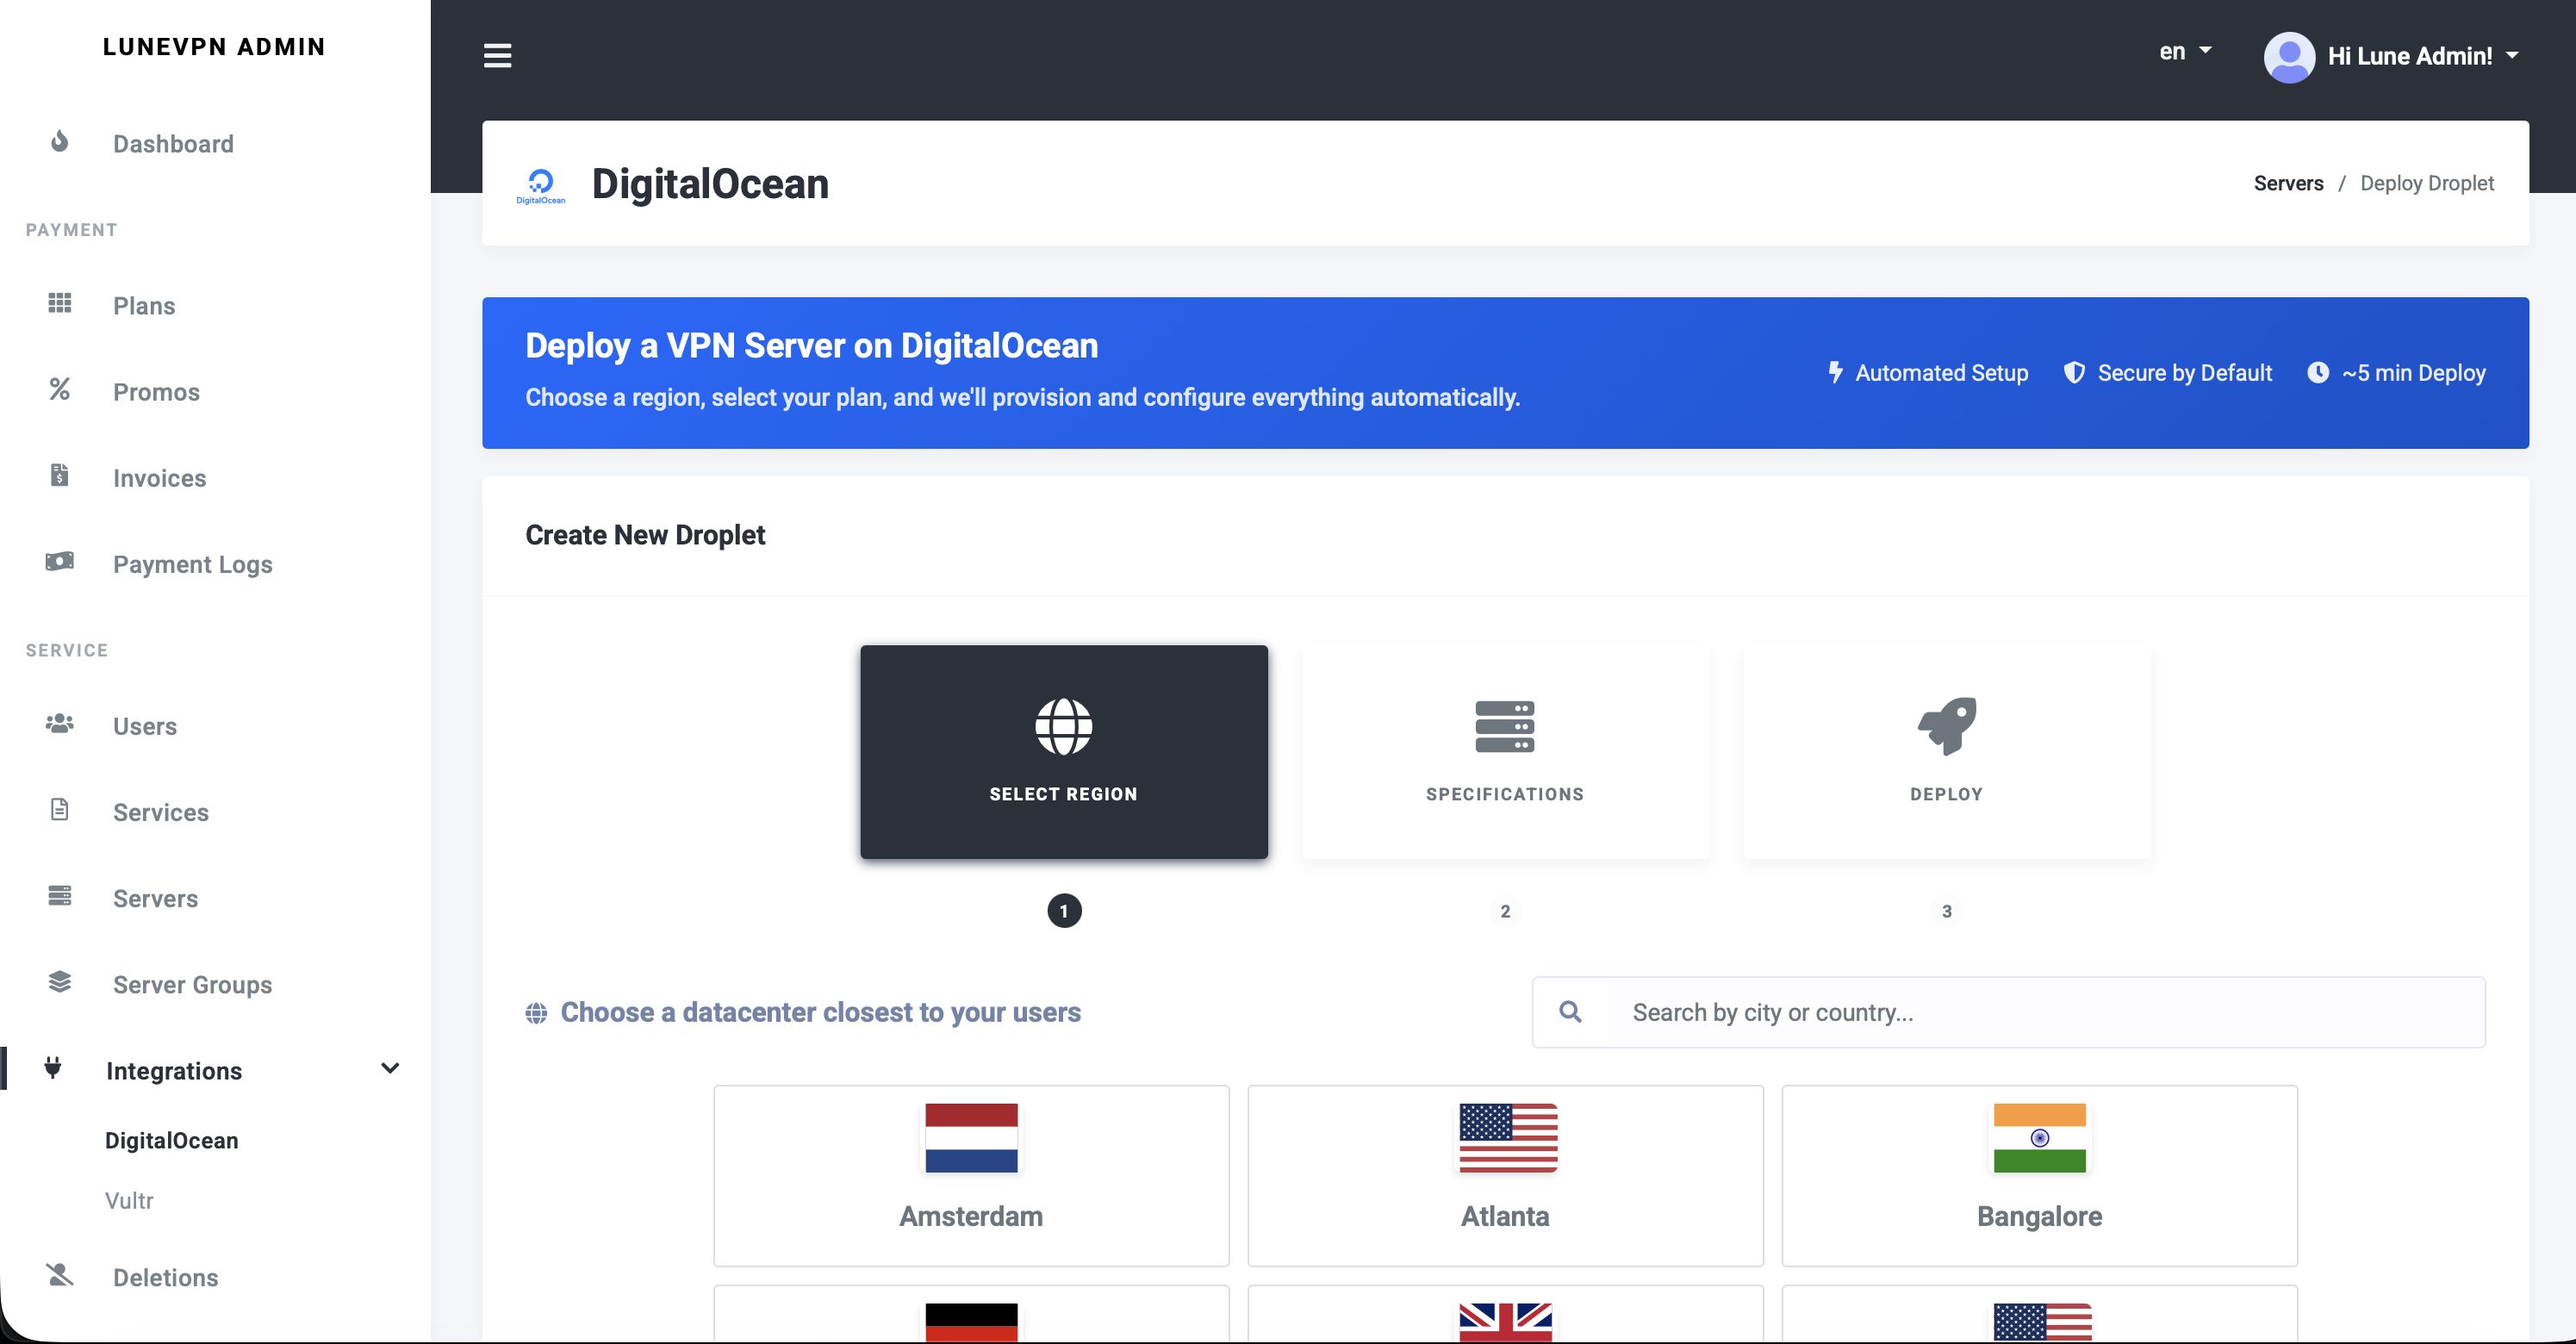Click the Dashboard flame icon
The image size is (2576, 1344).
(60, 142)
